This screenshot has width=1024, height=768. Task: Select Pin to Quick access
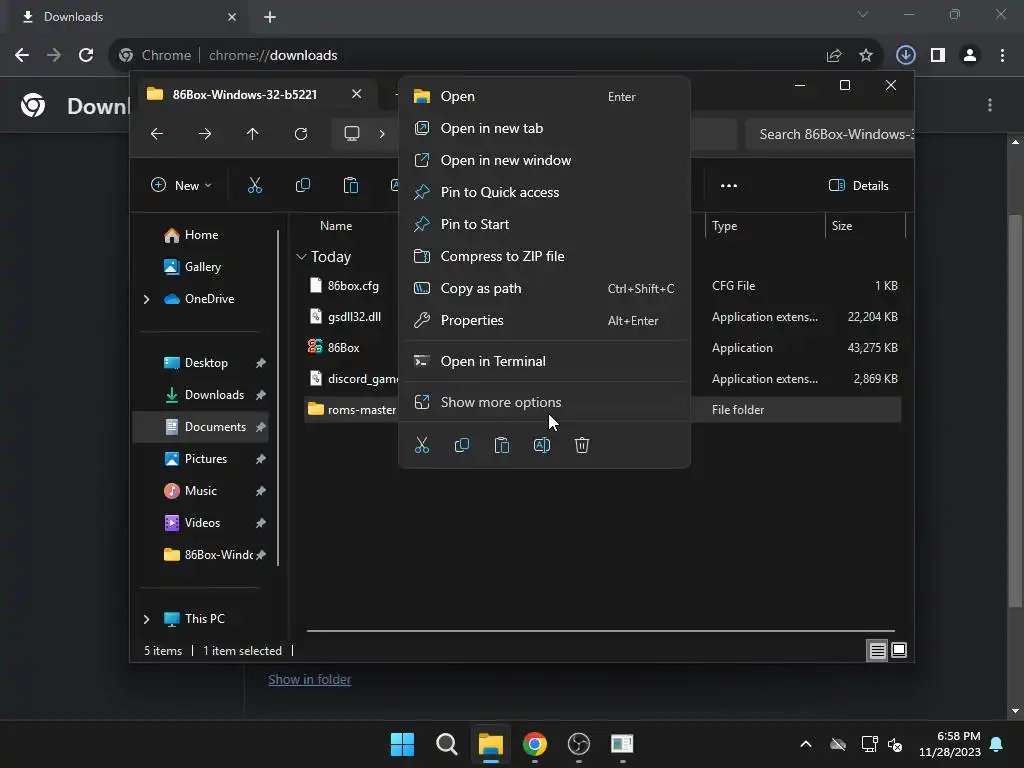point(544,193)
